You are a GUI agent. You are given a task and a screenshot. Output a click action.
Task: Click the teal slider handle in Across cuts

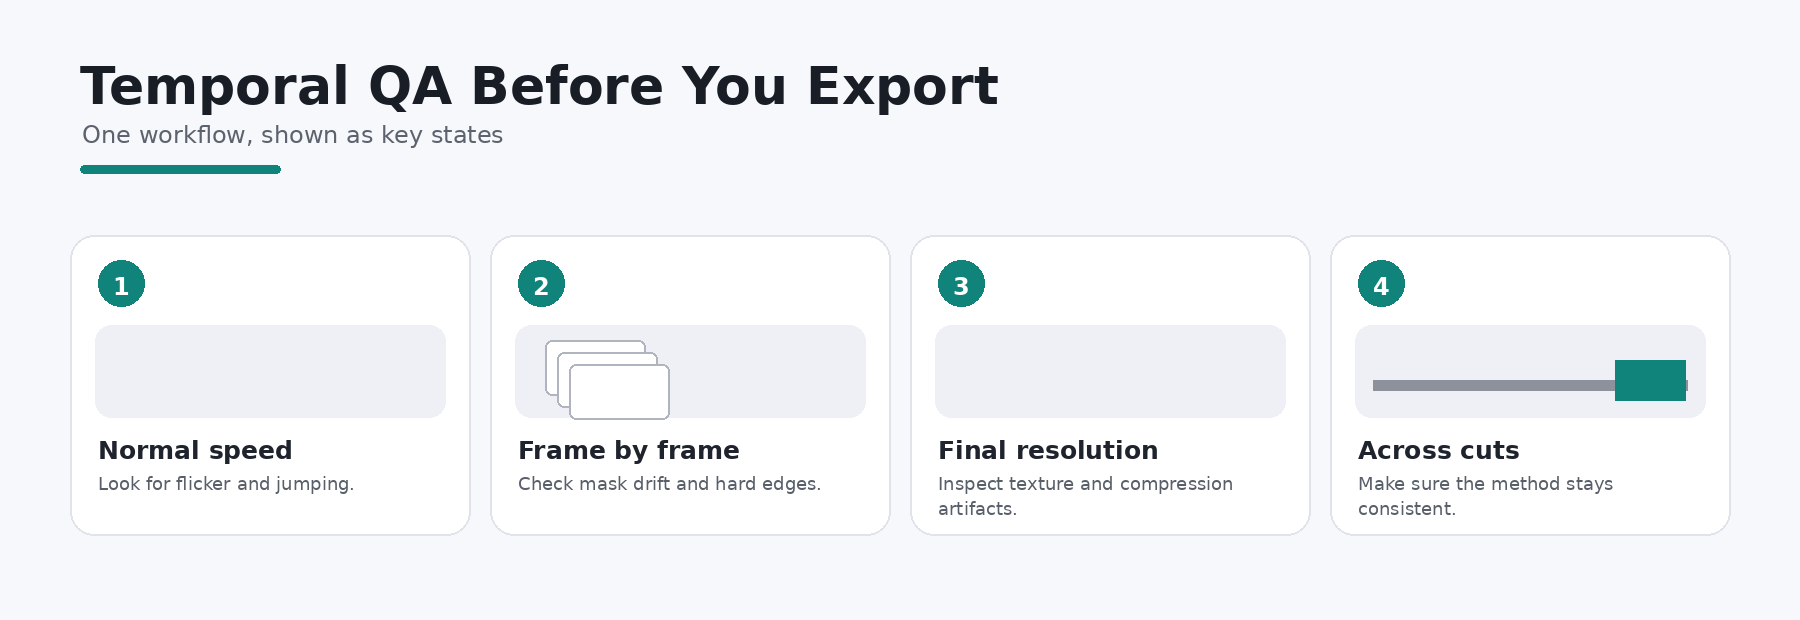click(x=1650, y=380)
